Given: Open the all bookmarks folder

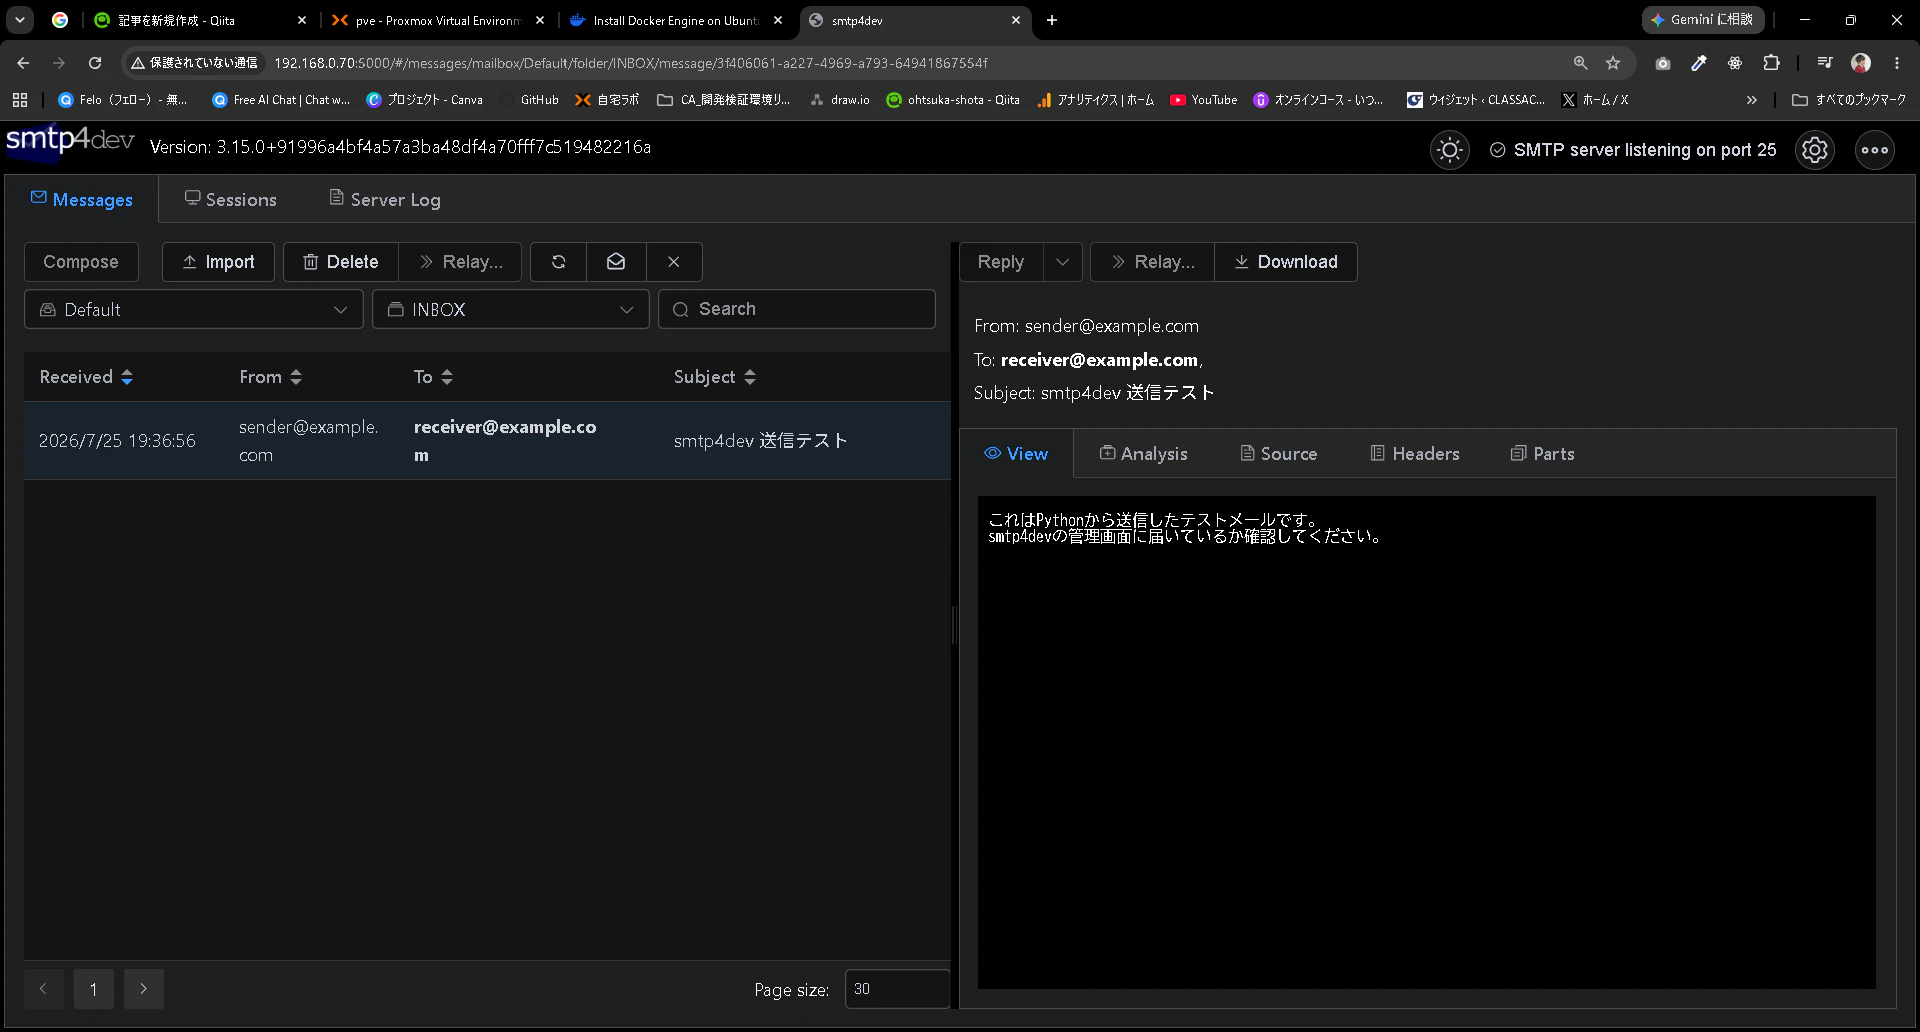Looking at the screenshot, I should pyautogui.click(x=1849, y=100).
